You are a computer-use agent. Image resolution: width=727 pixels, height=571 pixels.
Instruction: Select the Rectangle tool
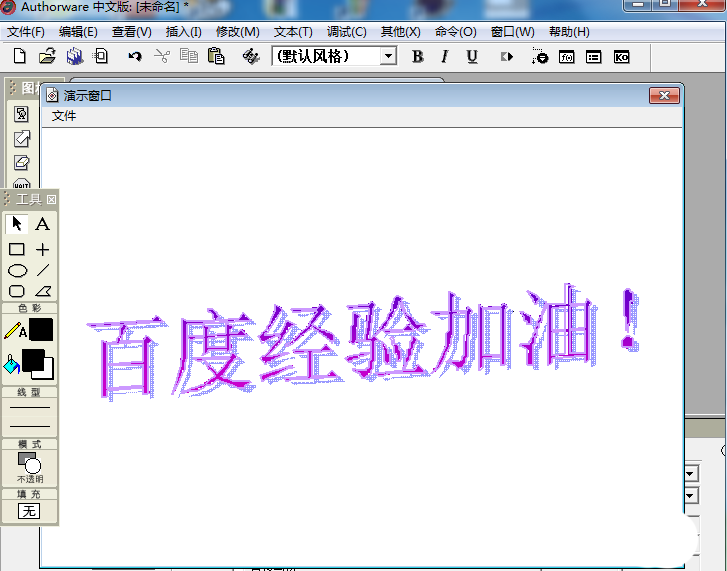[x=17, y=249]
